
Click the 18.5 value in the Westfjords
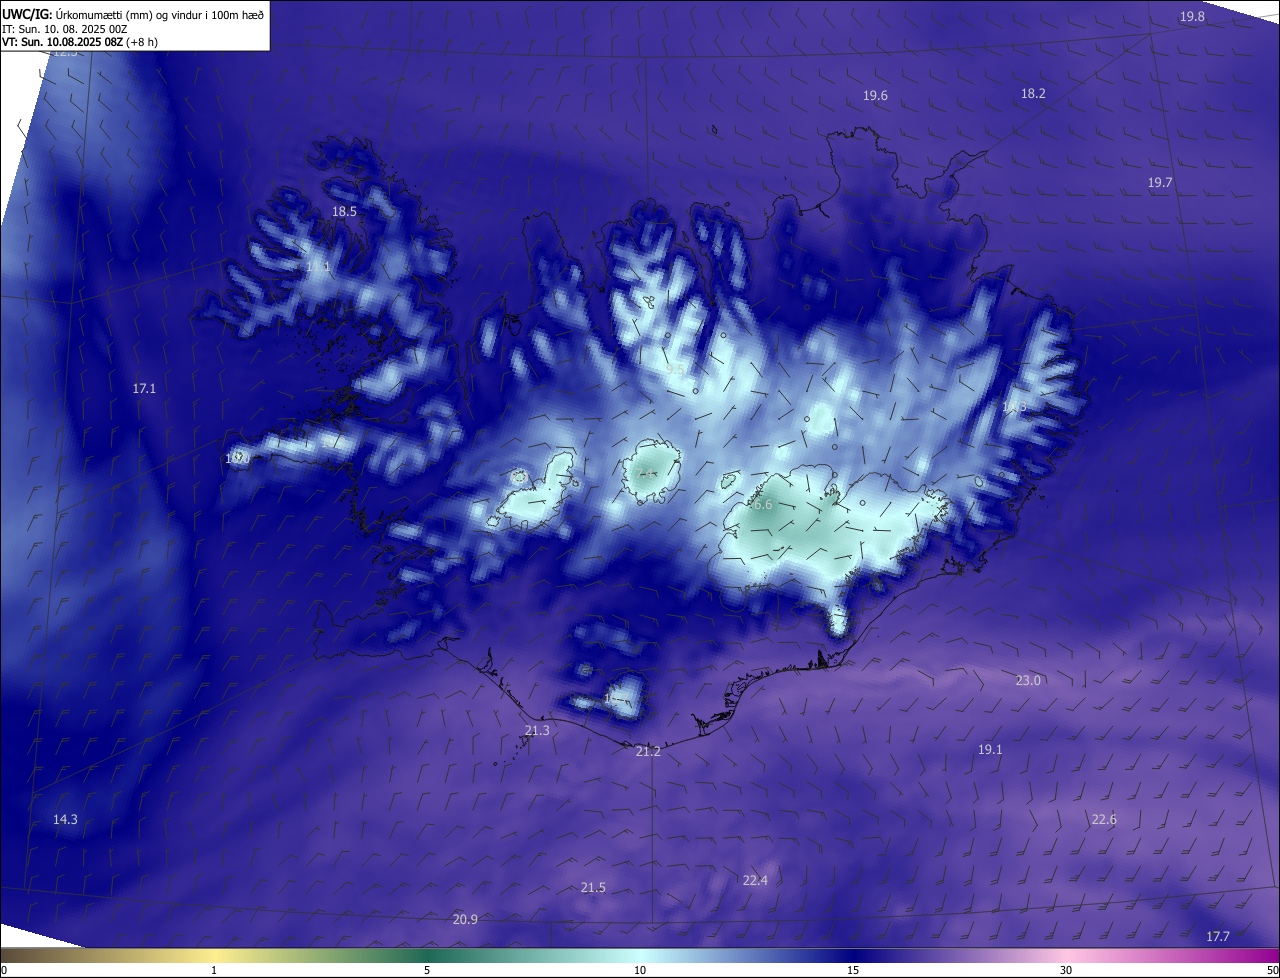pyautogui.click(x=344, y=211)
